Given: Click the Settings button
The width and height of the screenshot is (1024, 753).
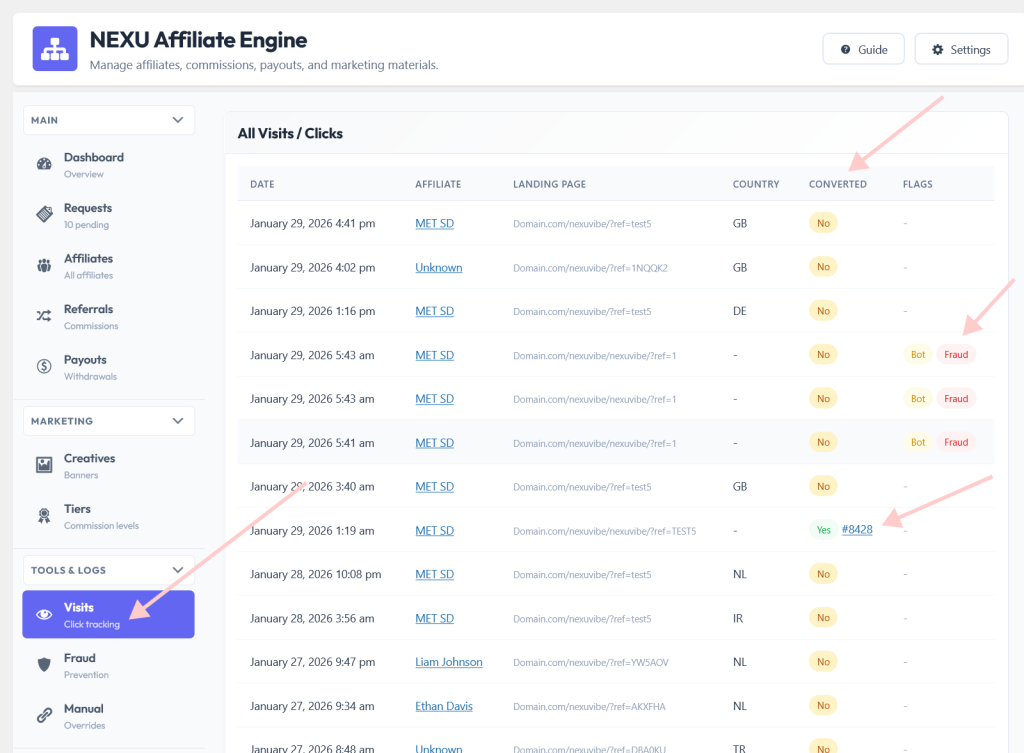Looking at the screenshot, I should coord(961,49).
